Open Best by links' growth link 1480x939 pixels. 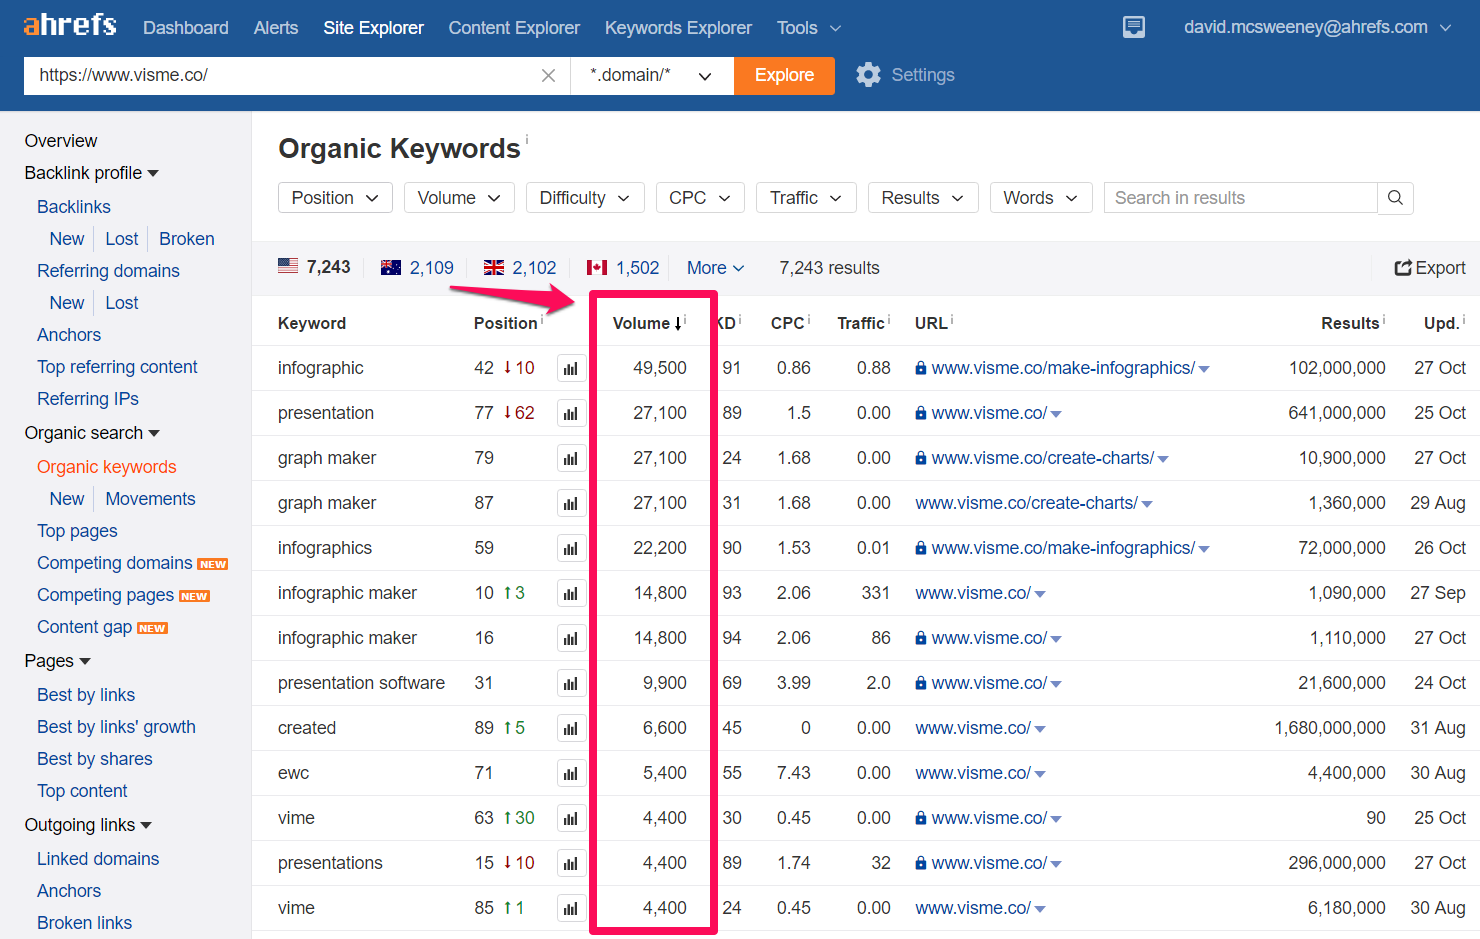116,727
